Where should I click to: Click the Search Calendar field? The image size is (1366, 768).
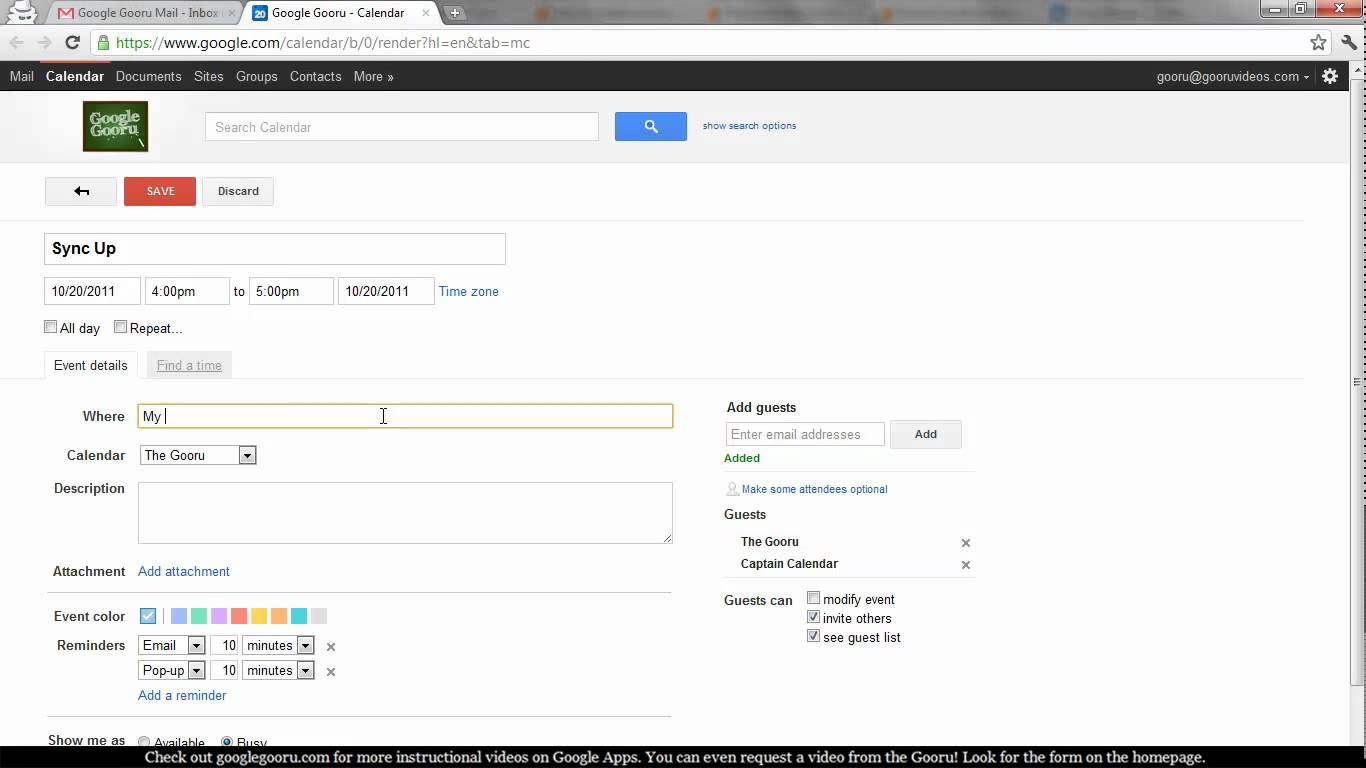coord(402,127)
